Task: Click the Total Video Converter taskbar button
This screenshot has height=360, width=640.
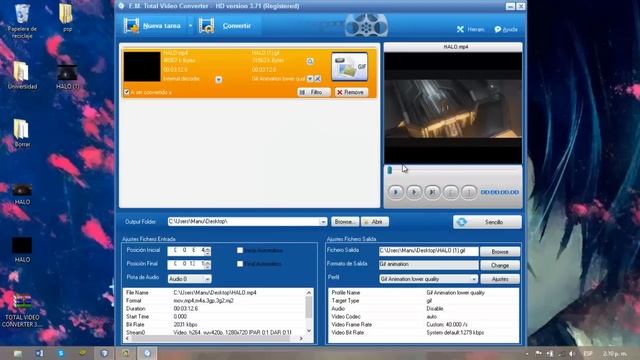Action: click(x=147, y=353)
